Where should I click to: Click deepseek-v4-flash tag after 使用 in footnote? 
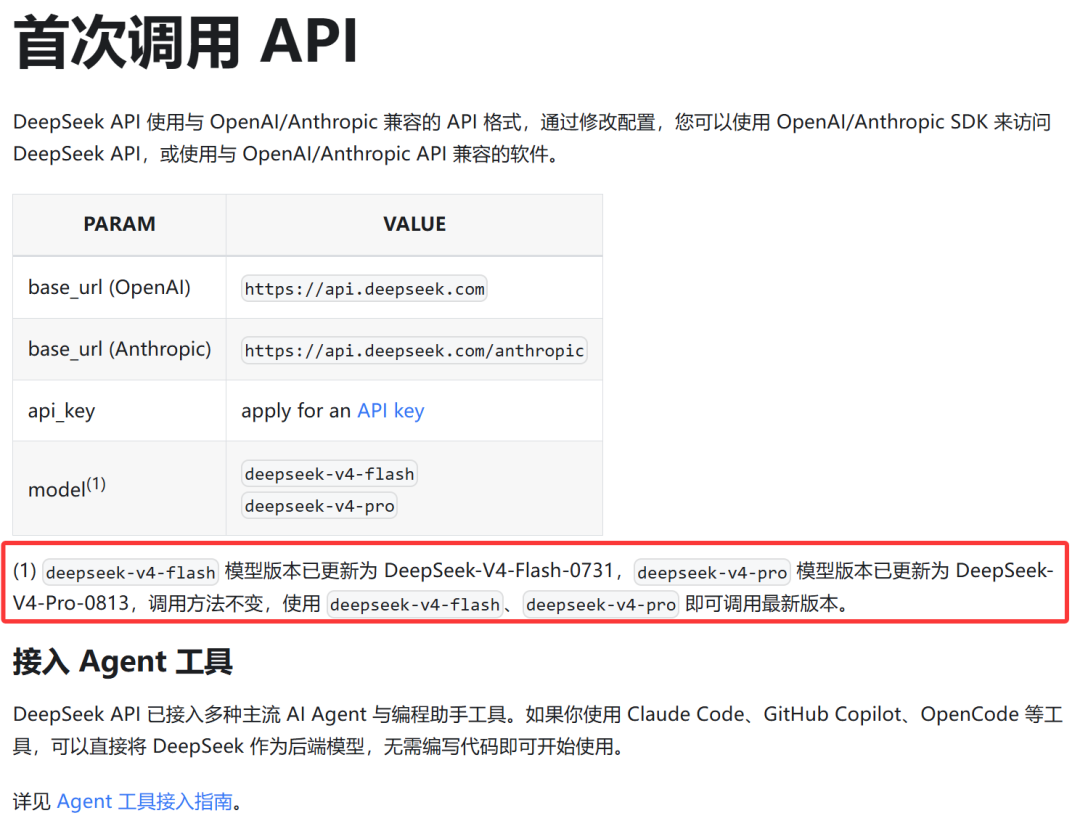[x=415, y=604]
